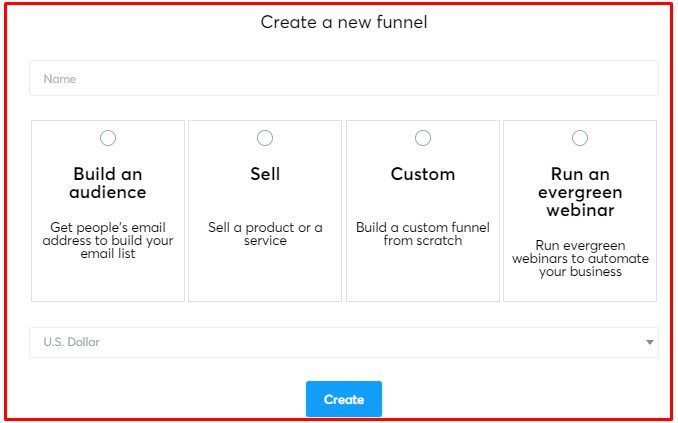This screenshot has height=423, width=678.
Task: Click the Build an audience heading
Action: pos(108,183)
